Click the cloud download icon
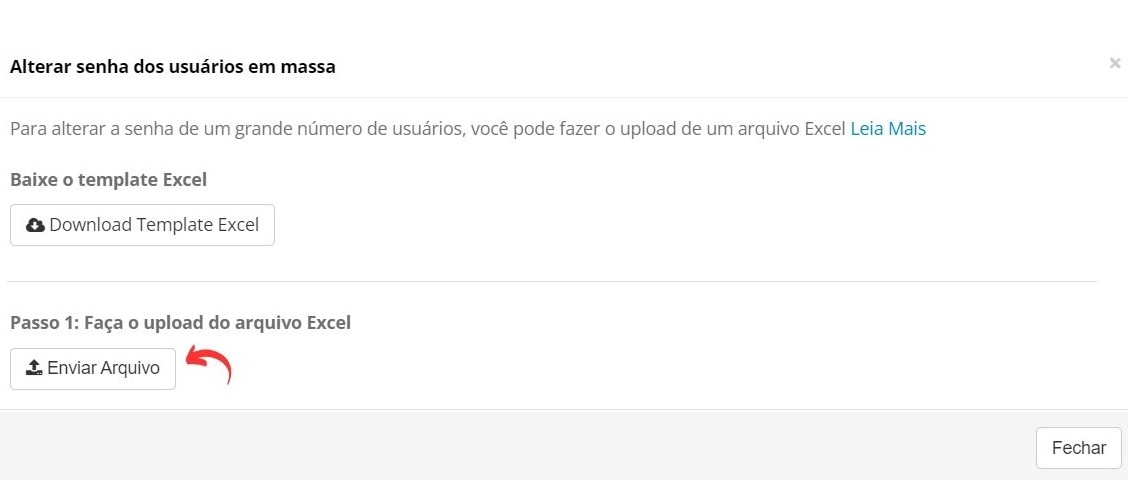This screenshot has width=1128, height=480. point(35,225)
